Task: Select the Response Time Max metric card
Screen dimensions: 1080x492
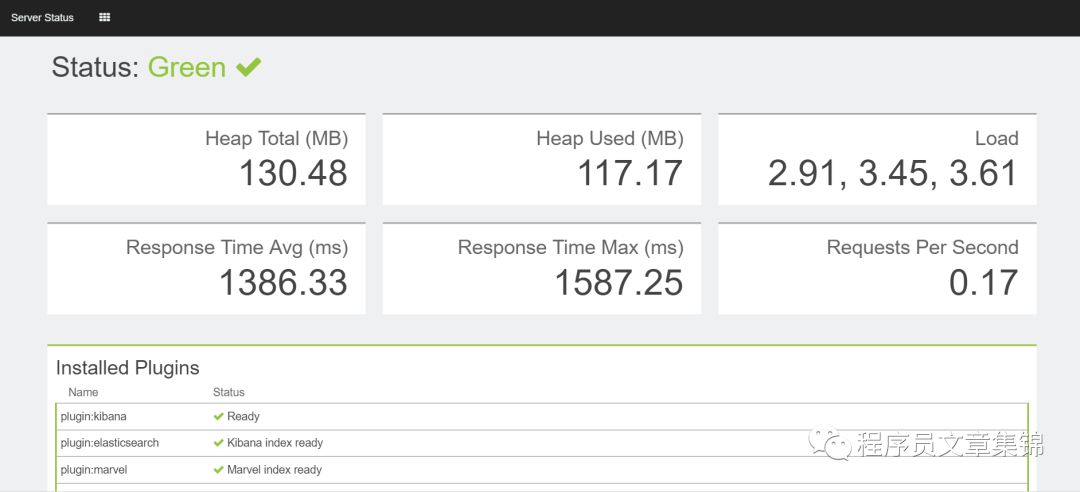Action: tap(541, 268)
